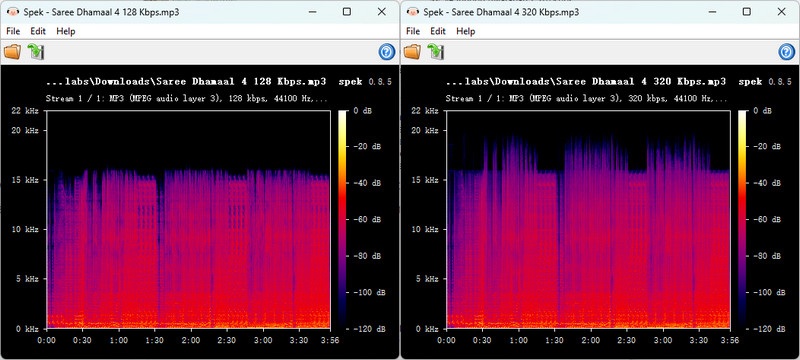Click the '2:30' time label in 128 Kbps window
Viewport: 800px width, 360px height.
click(x=227, y=340)
